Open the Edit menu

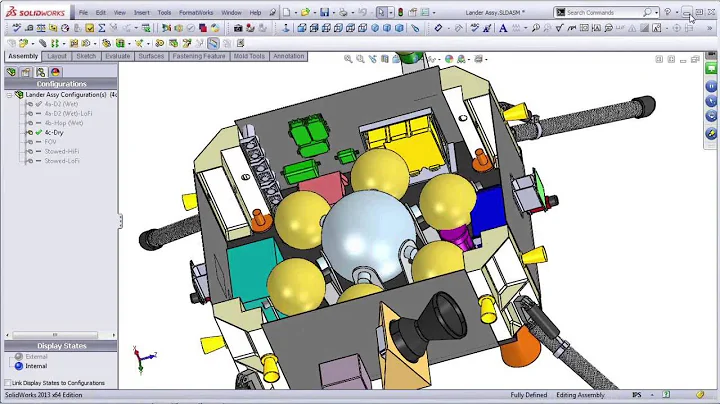(x=101, y=12)
